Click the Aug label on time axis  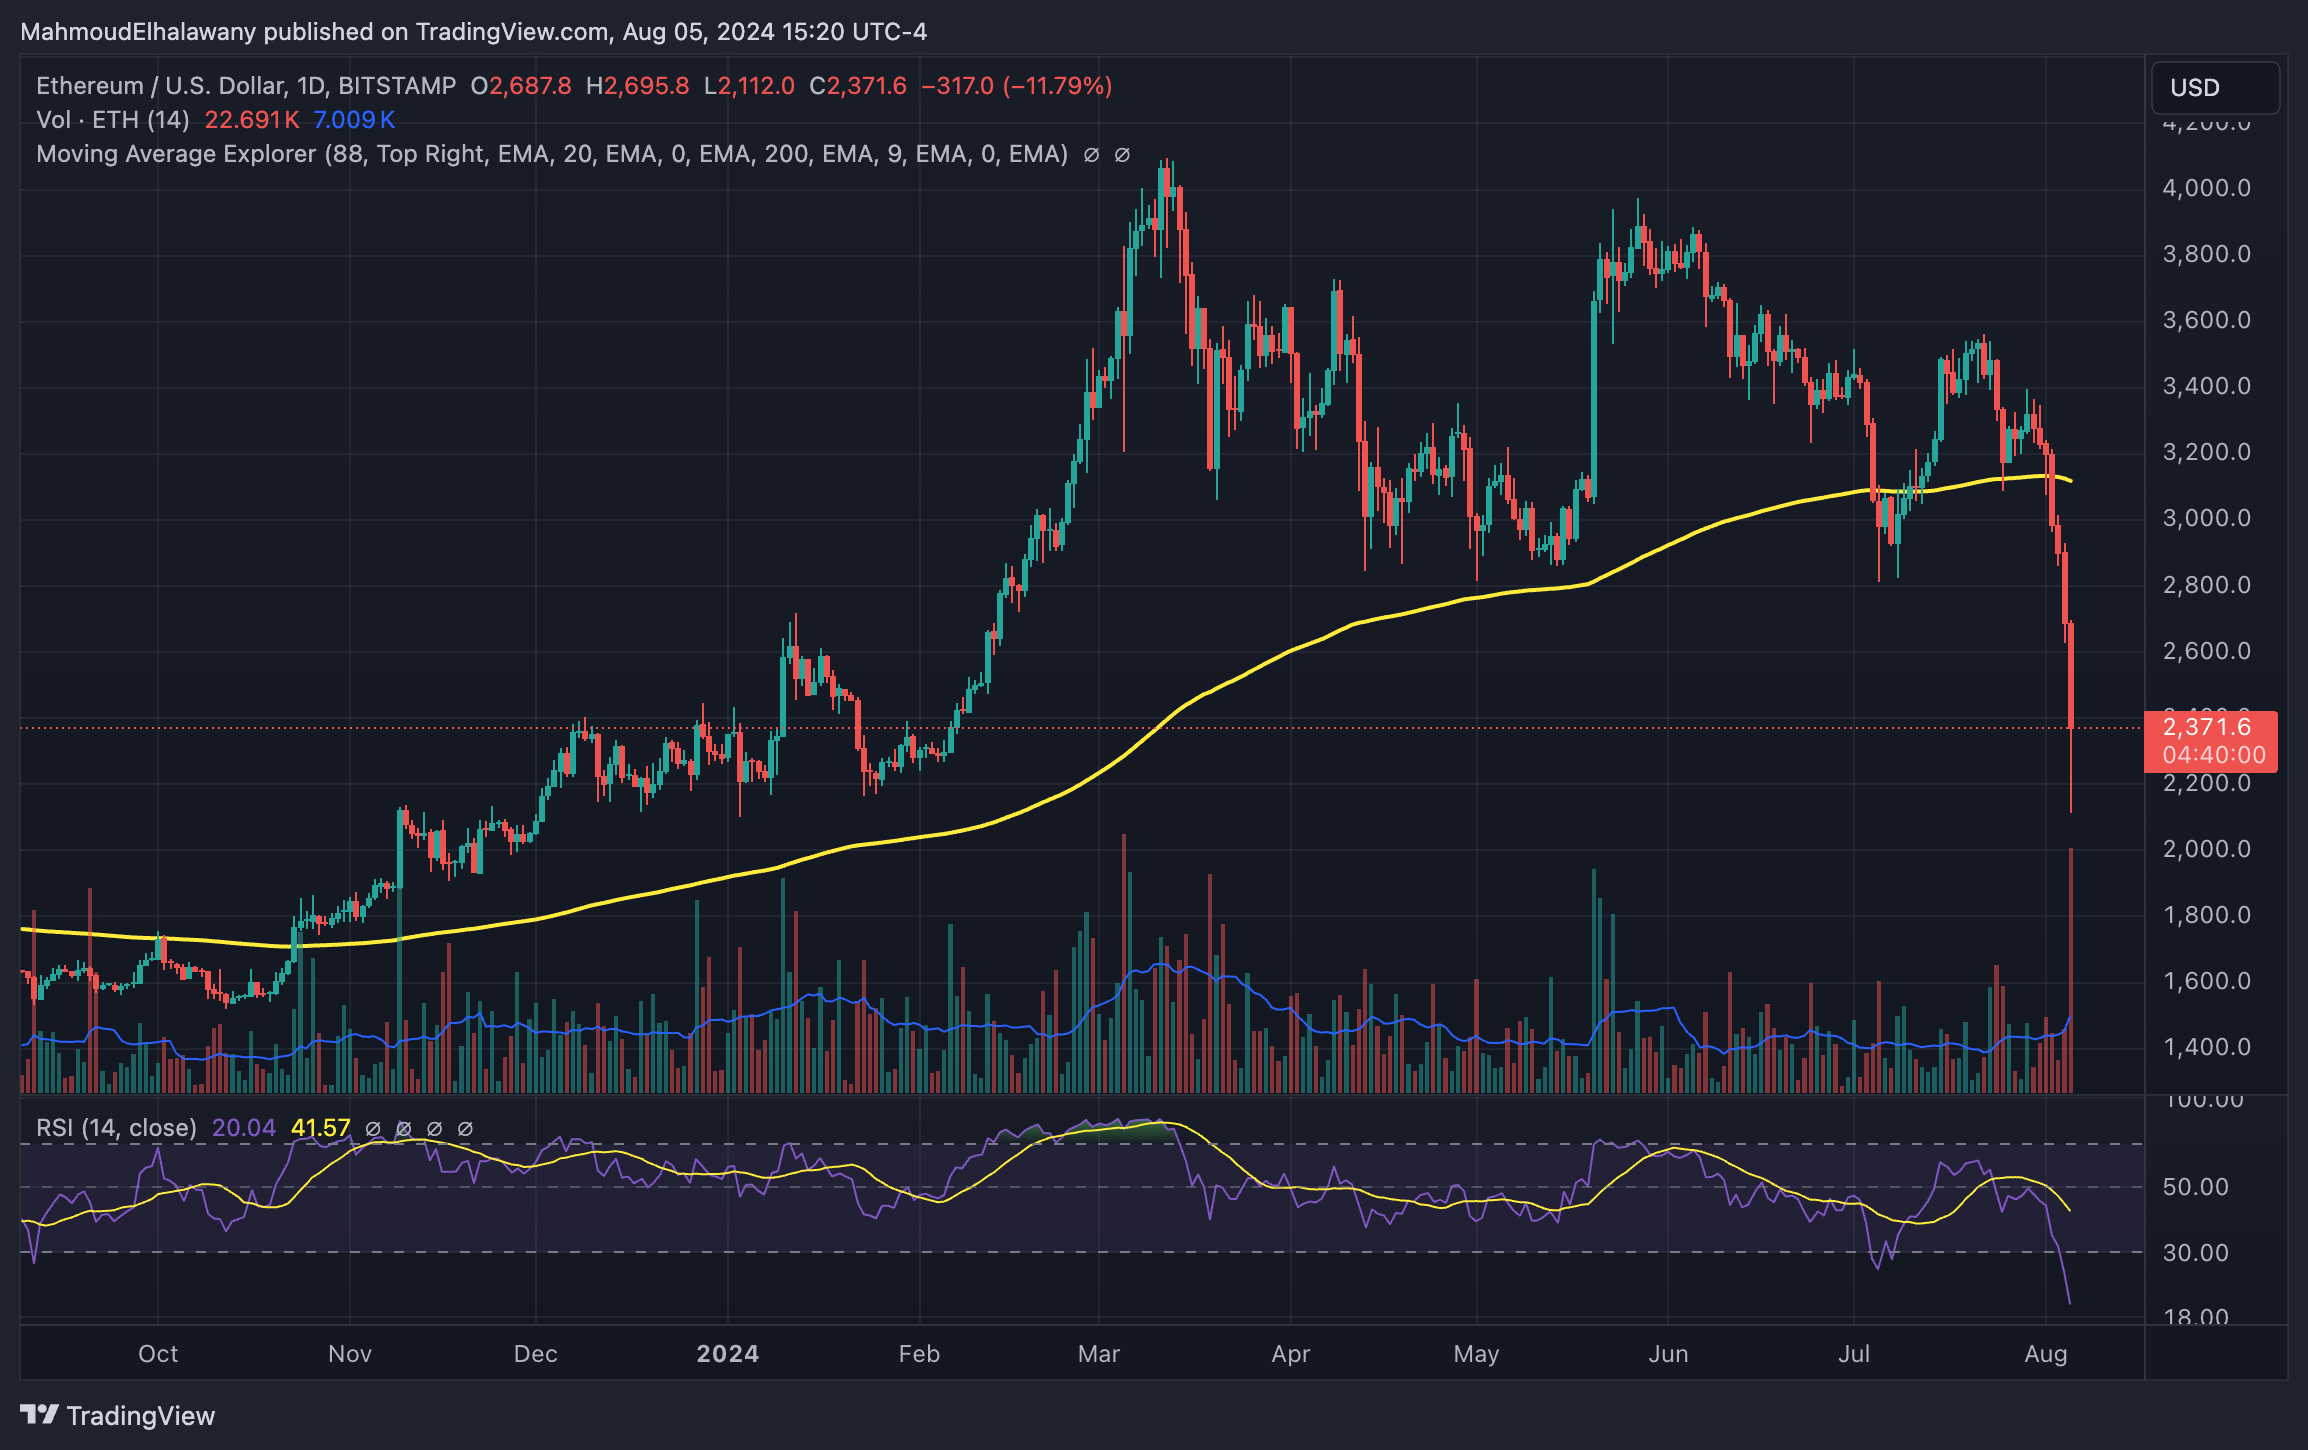click(x=2045, y=1354)
